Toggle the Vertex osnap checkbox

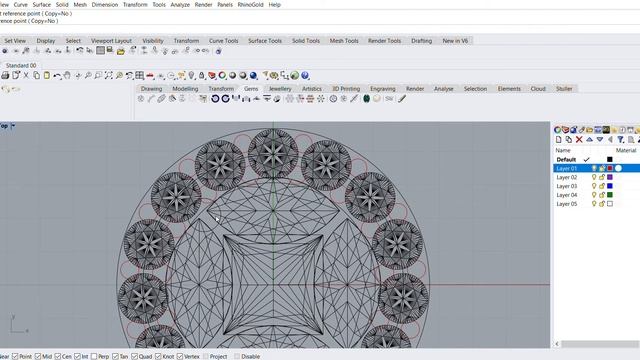pos(180,356)
